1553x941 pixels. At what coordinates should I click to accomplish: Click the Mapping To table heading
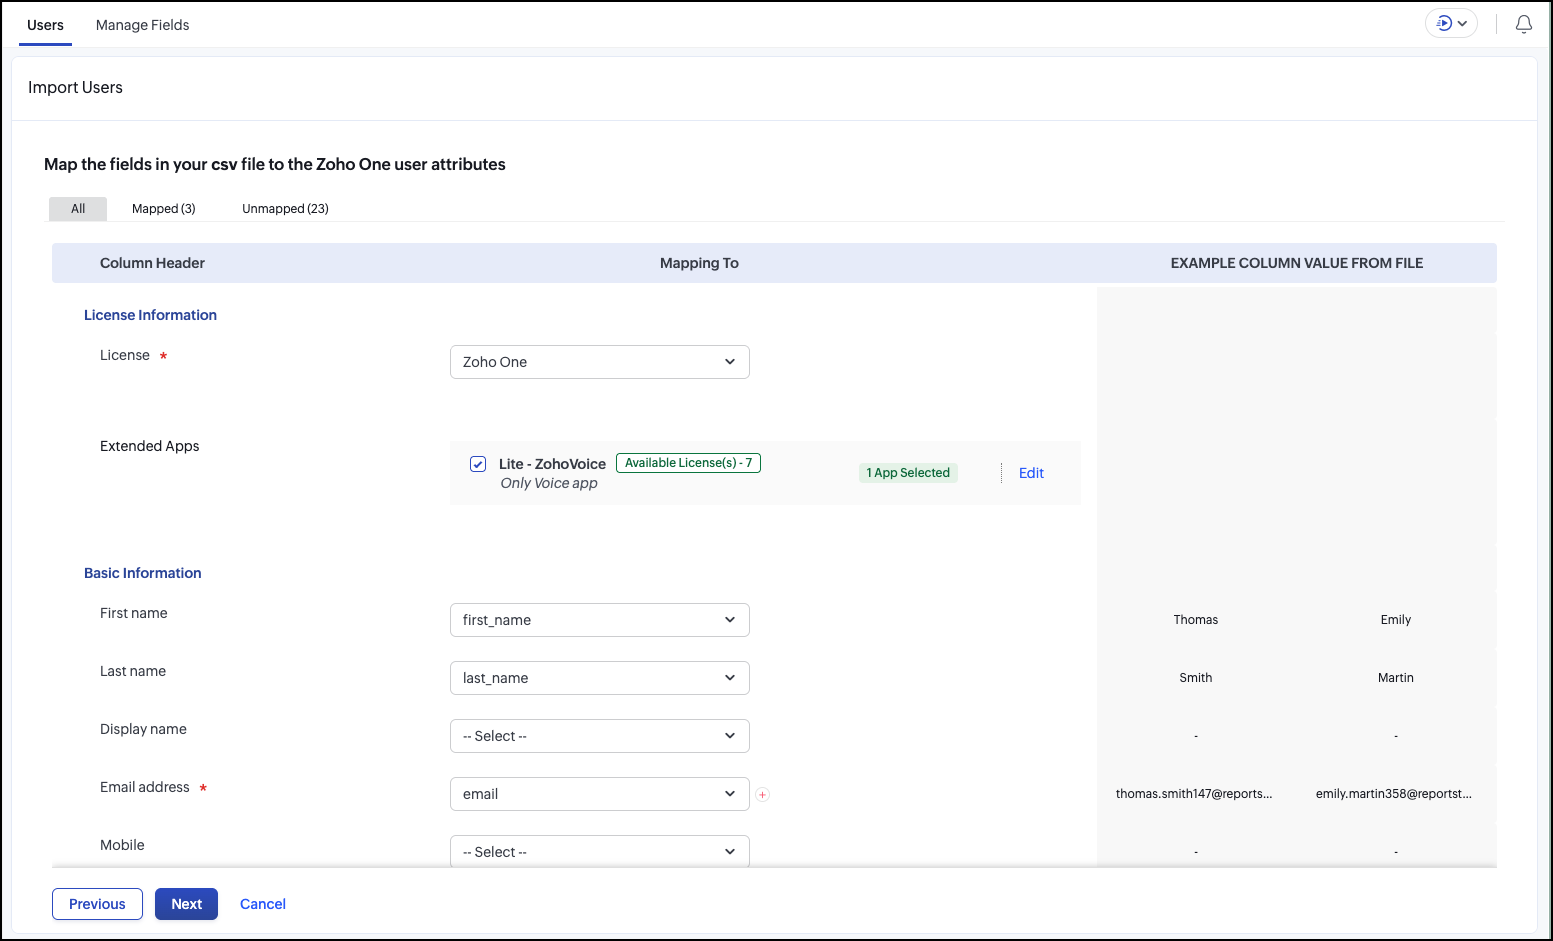click(699, 263)
